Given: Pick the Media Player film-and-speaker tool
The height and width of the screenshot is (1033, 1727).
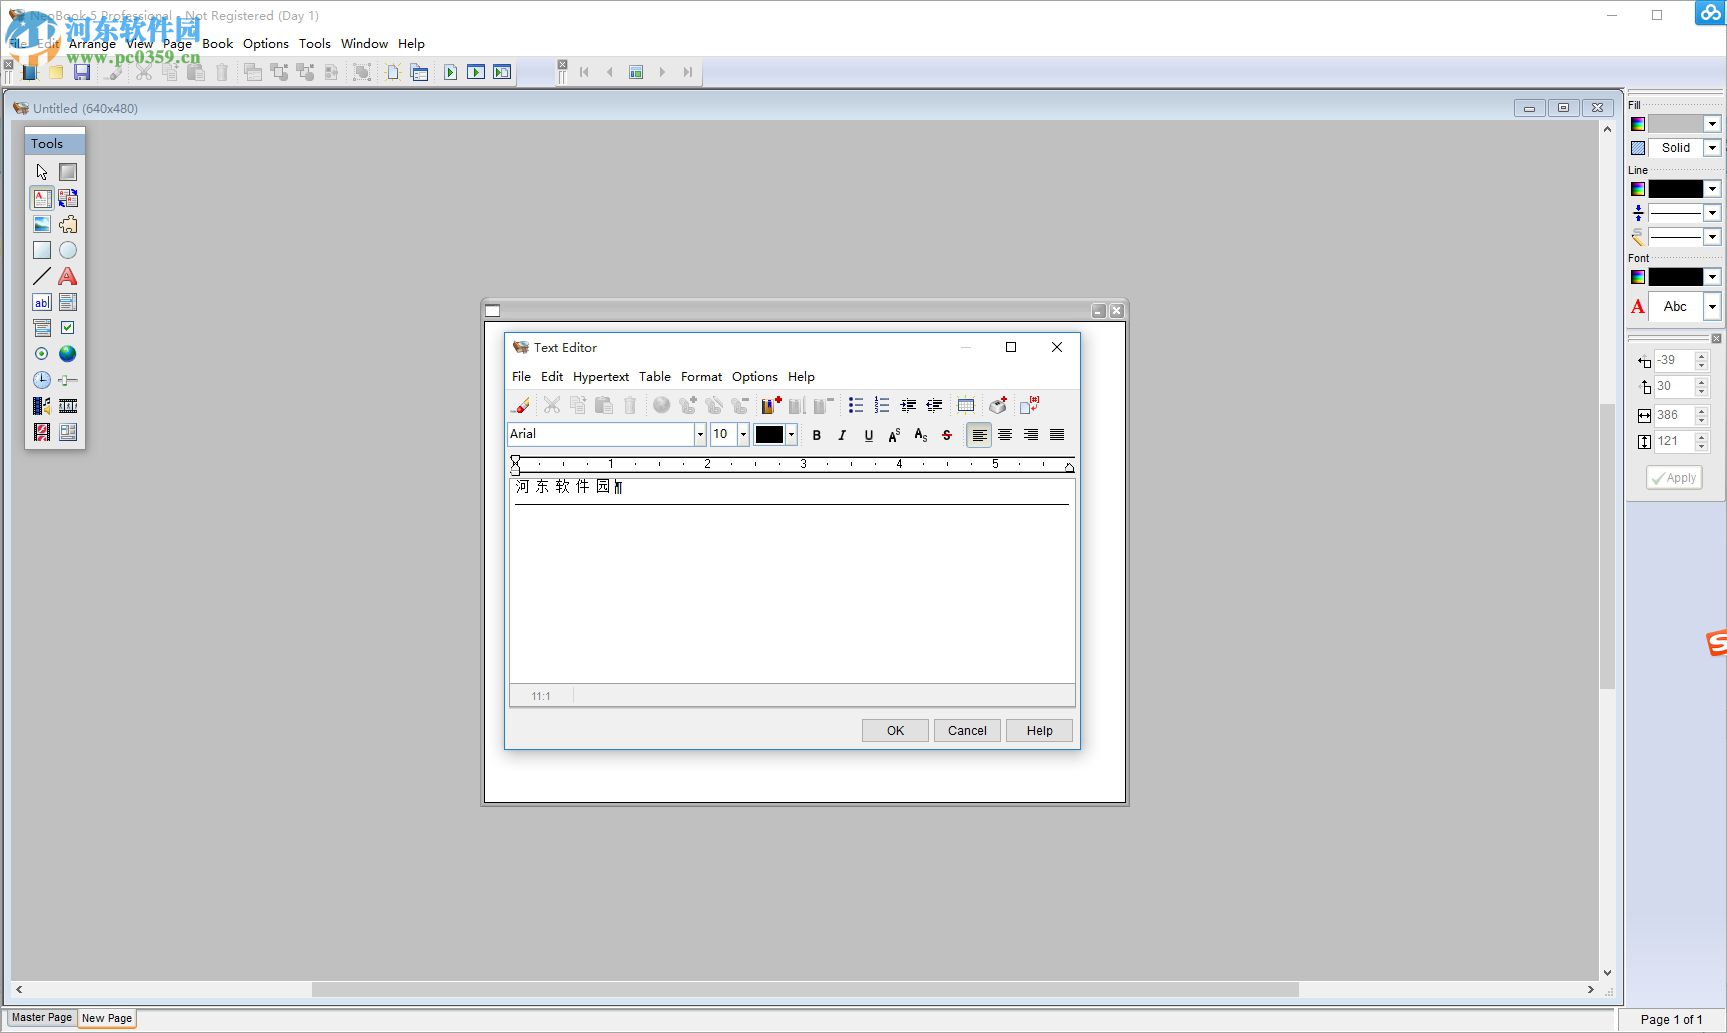Looking at the screenshot, I should (42, 406).
